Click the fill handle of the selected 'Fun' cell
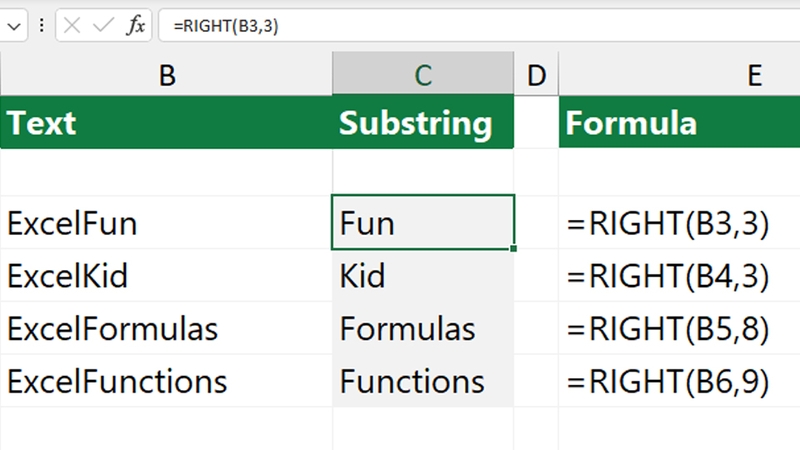Screen dimensions: 800x450 coord(513,248)
